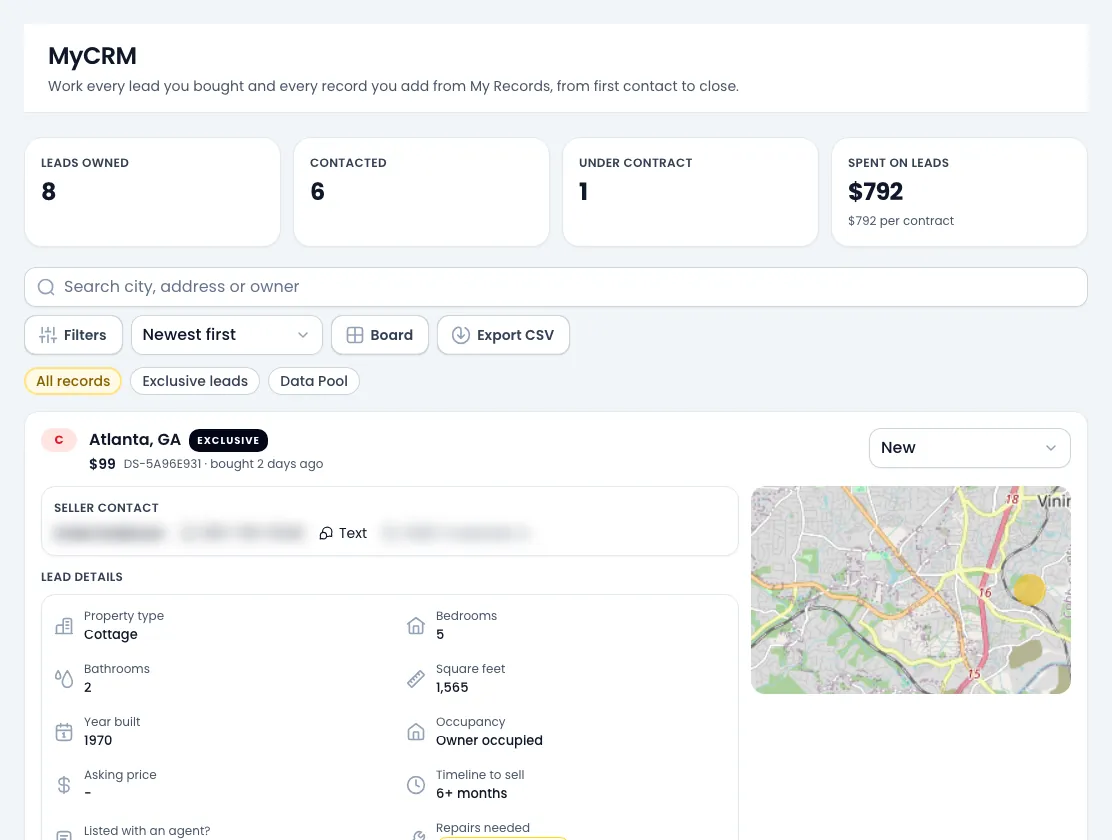Click the Atlanta map thumbnail
This screenshot has width=1112, height=840.
tap(911, 590)
